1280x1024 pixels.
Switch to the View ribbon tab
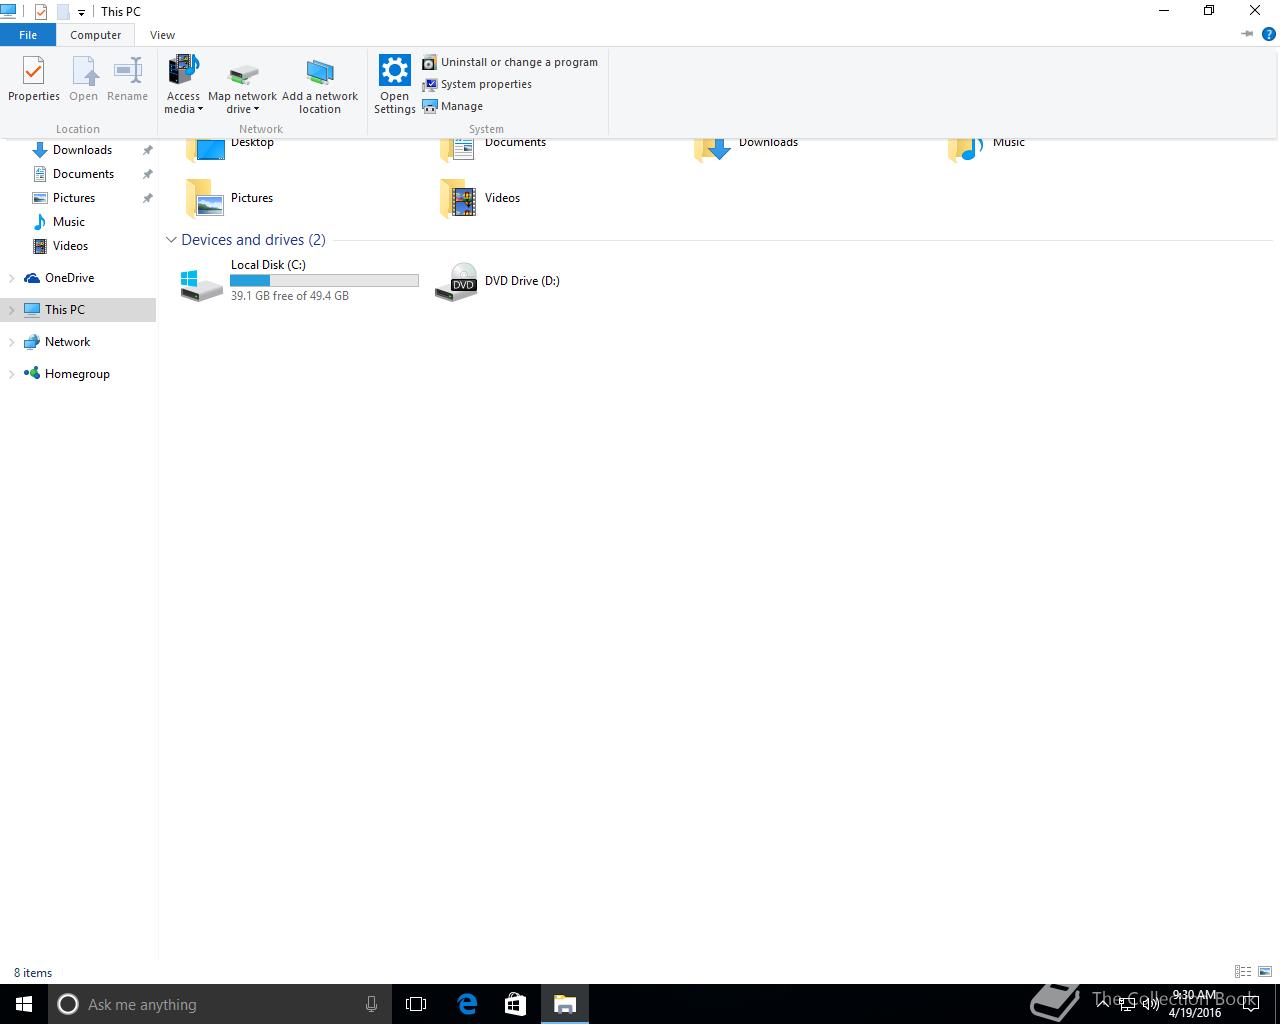pyautogui.click(x=162, y=35)
